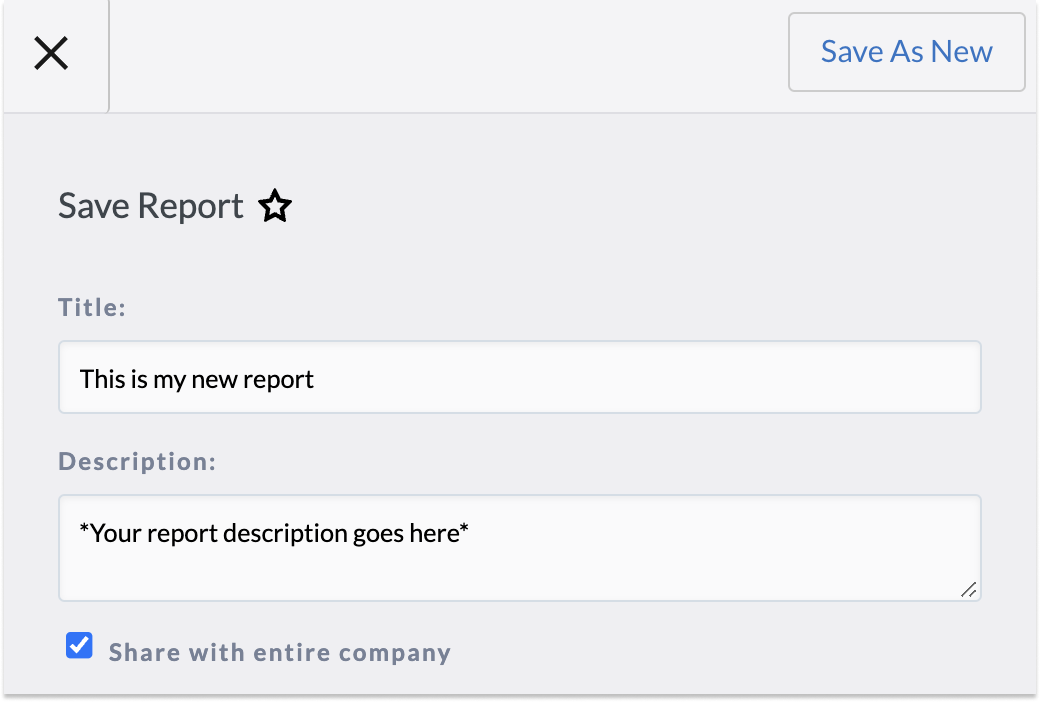Click the blue checkbox near bottom
Viewport: 1040px width, 702px height.
78,645
